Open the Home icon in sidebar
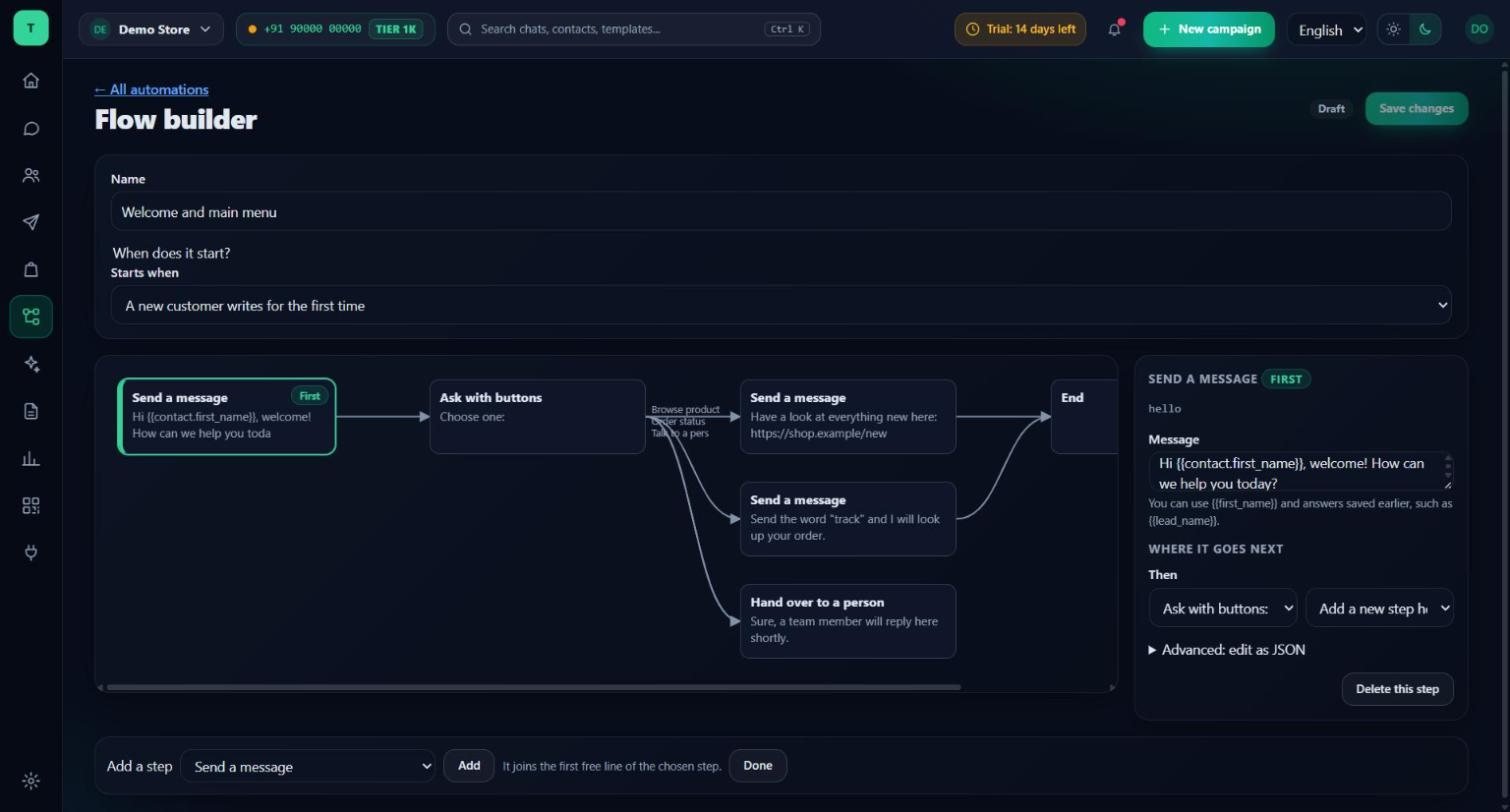This screenshot has height=812, width=1510. tap(31, 81)
